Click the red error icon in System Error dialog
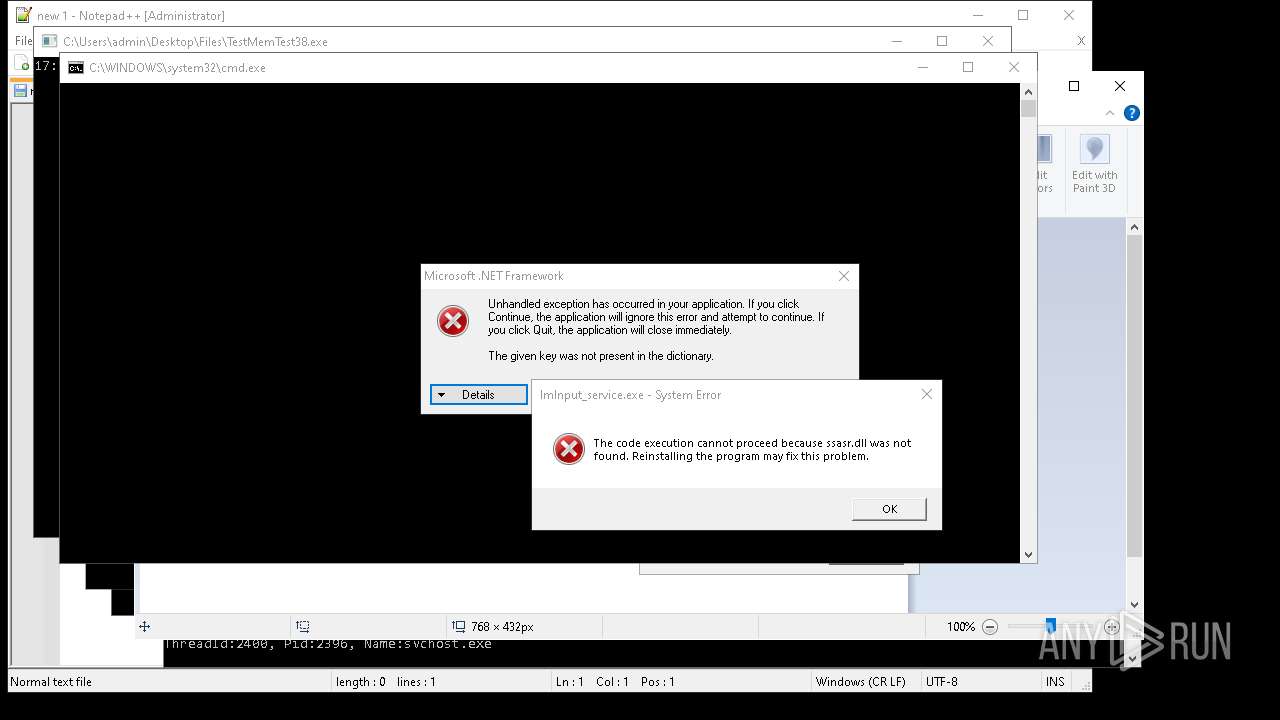1280x720 pixels. (x=569, y=449)
